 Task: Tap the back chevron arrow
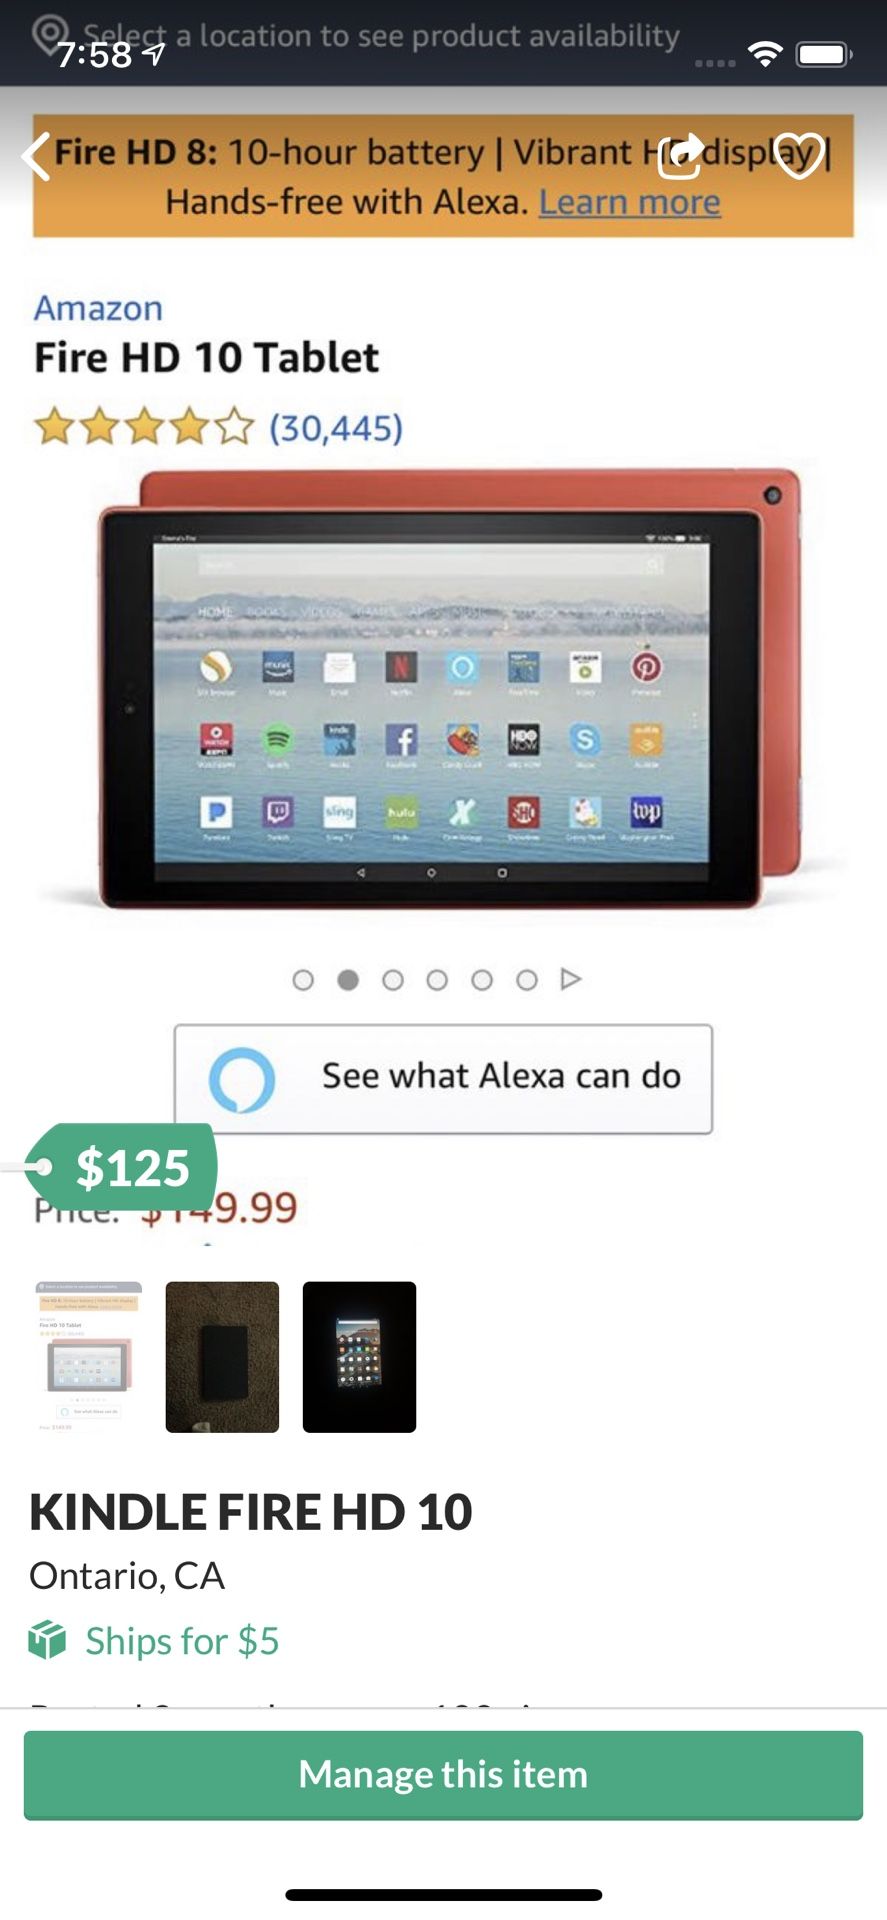coord(36,157)
